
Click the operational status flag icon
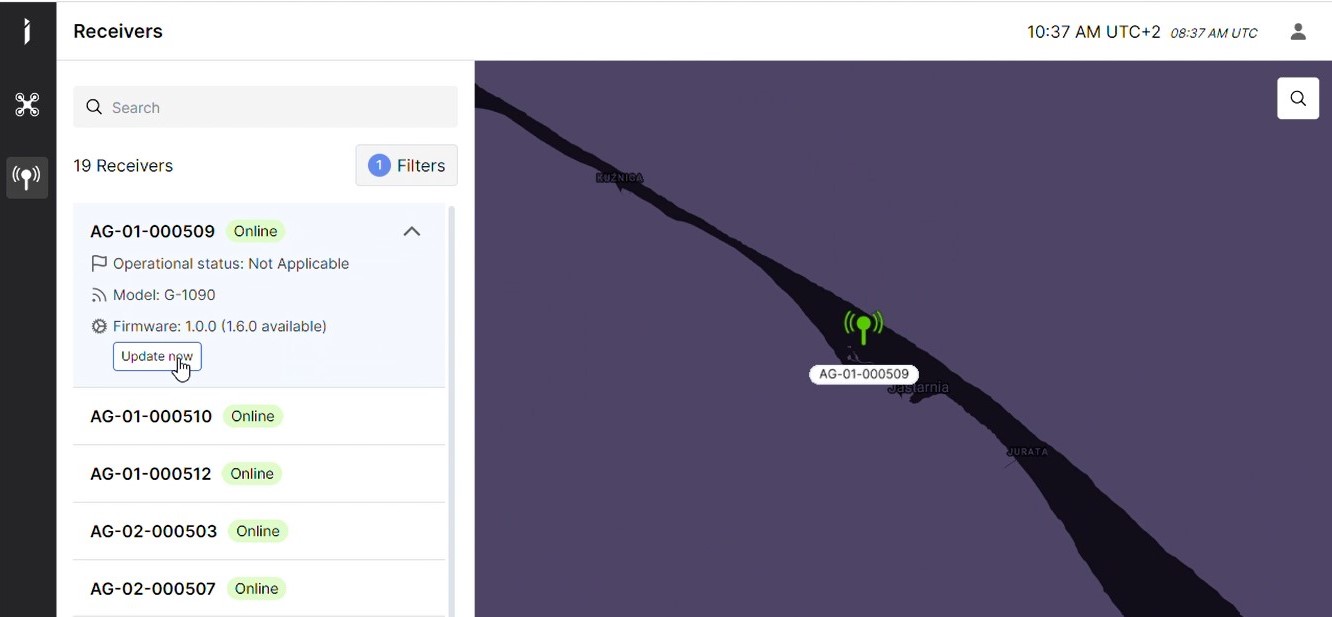pyautogui.click(x=99, y=263)
